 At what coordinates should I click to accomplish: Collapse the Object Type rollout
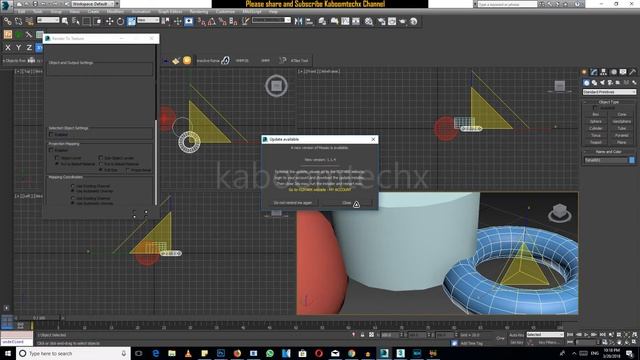609,102
